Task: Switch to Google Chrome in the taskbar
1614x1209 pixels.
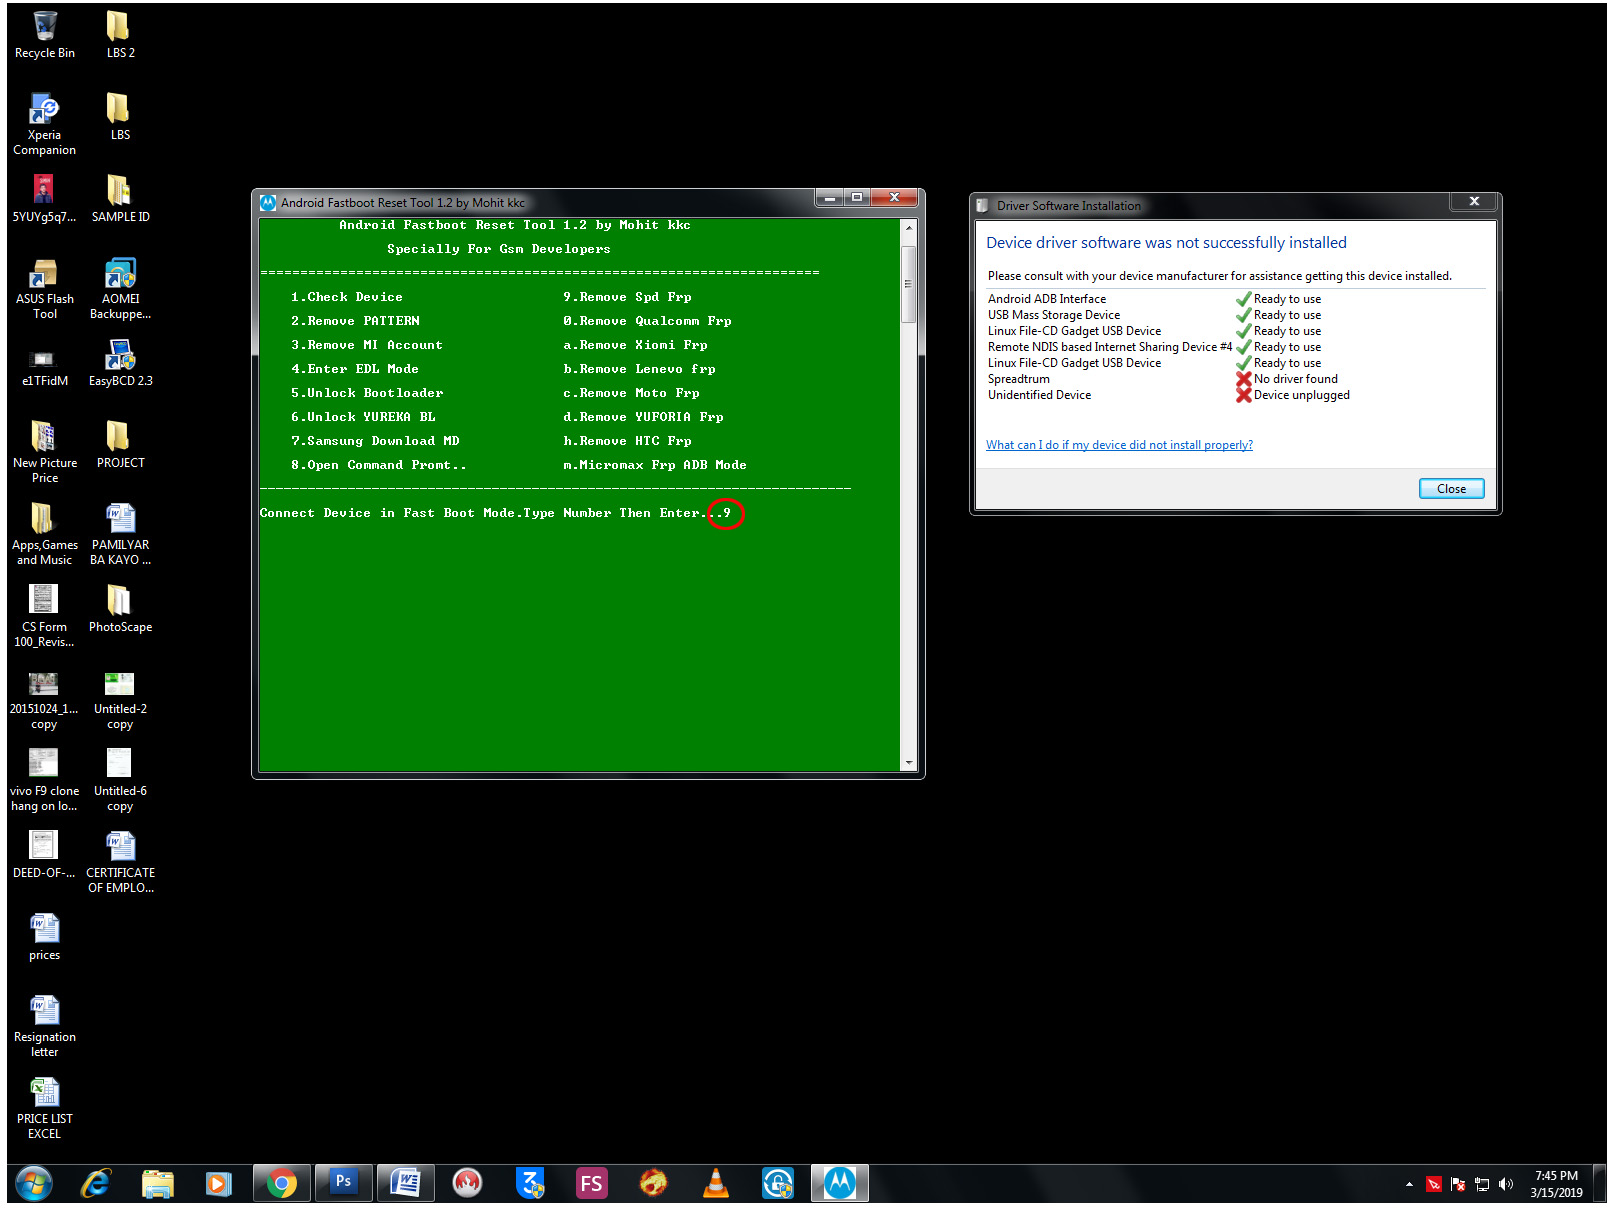Action: pyautogui.click(x=282, y=1184)
